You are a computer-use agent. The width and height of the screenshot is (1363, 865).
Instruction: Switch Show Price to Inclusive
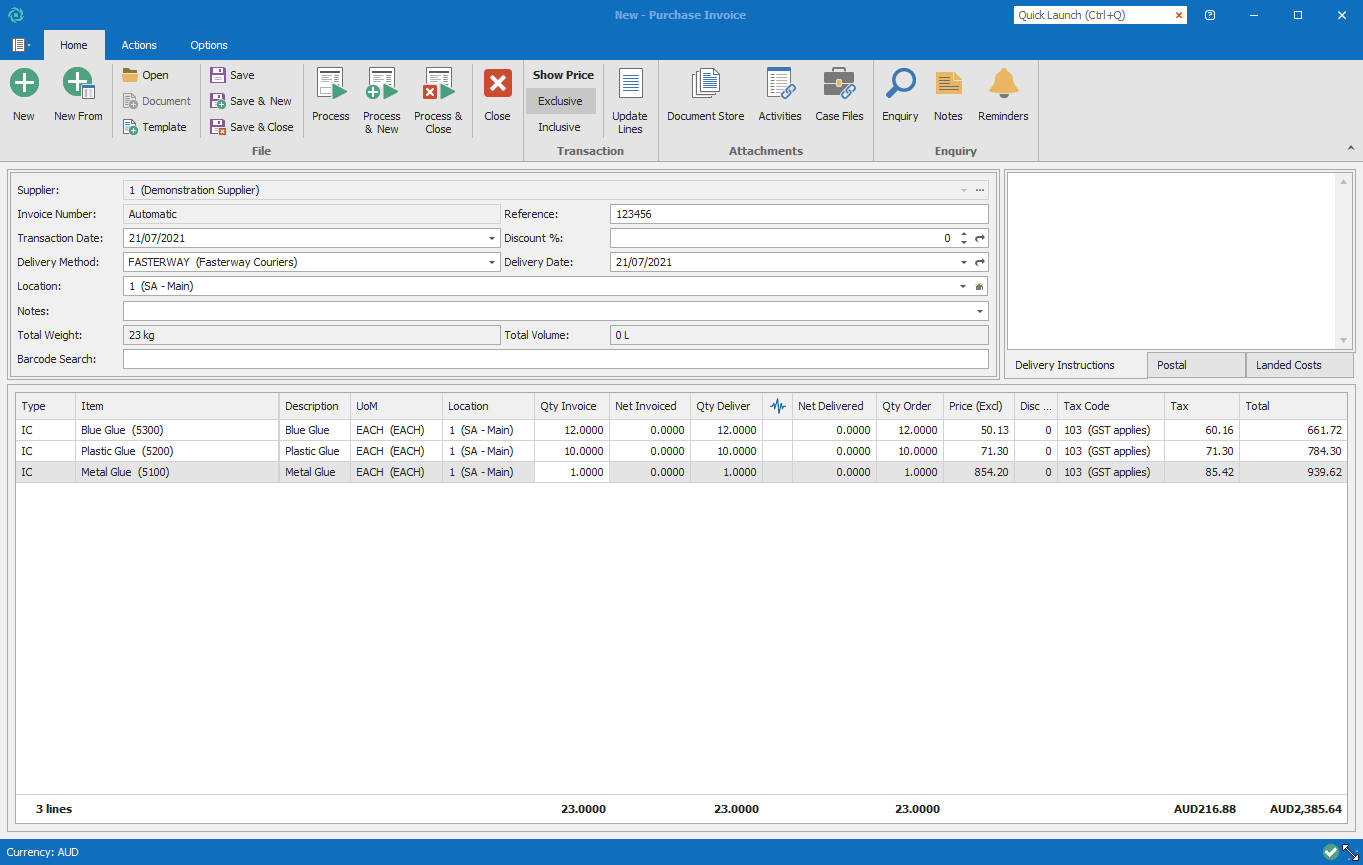[559, 127]
